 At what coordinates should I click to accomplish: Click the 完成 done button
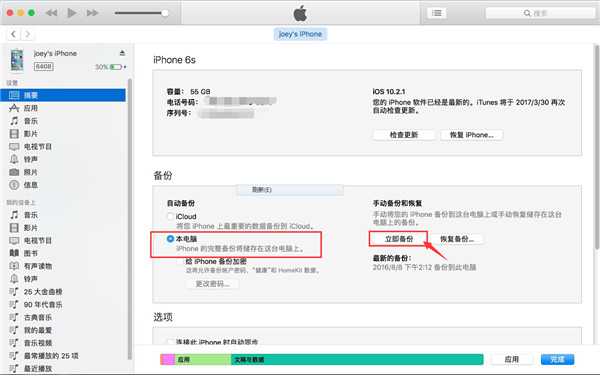(x=557, y=359)
